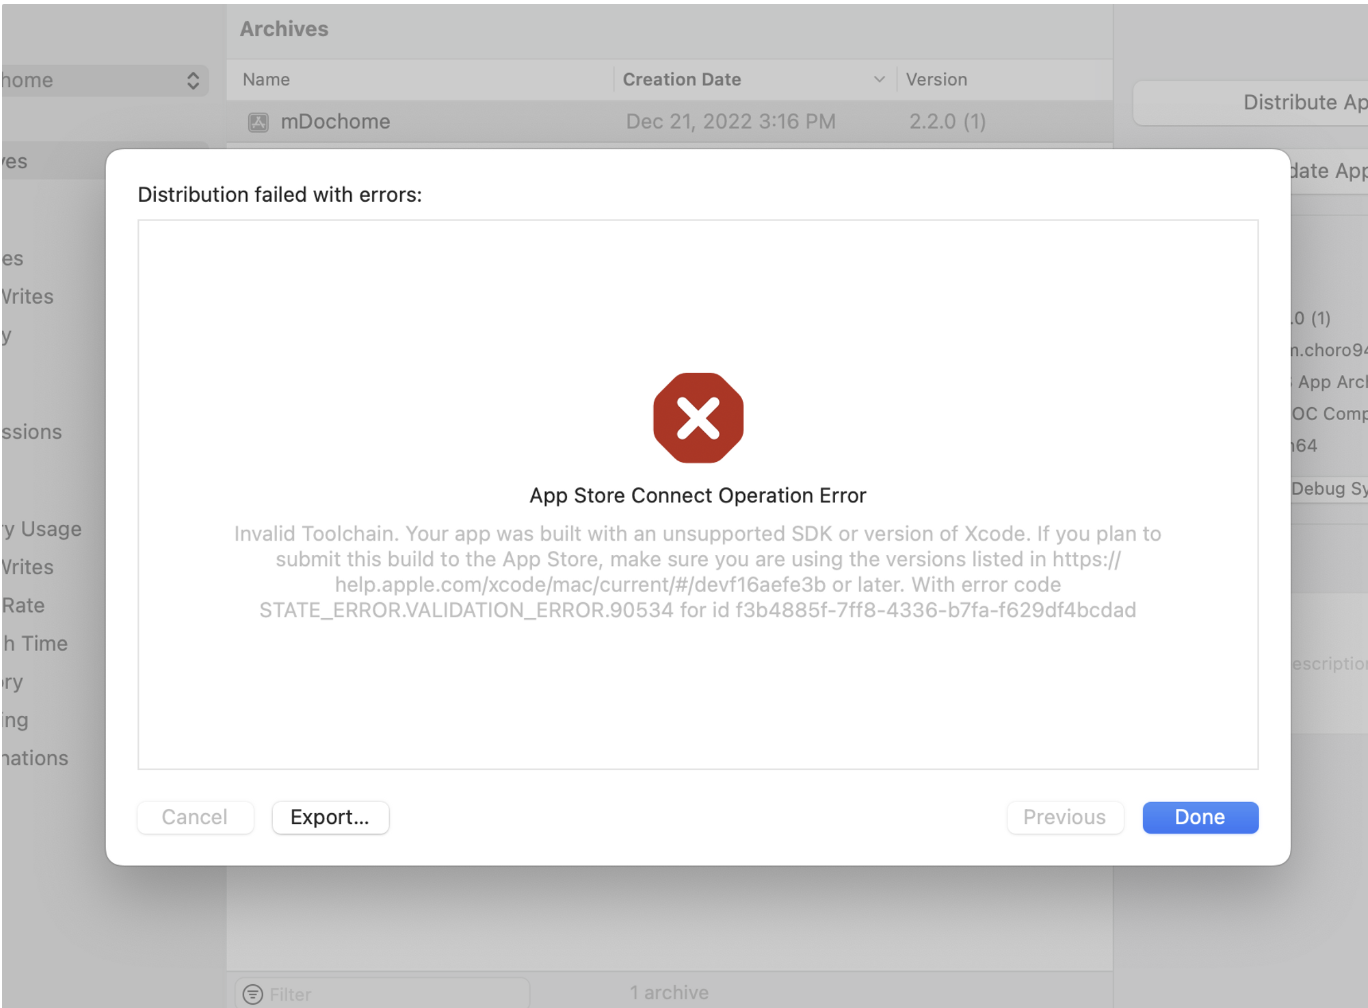Open the app selector popup arrows in sidebar
This screenshot has width=1368, height=1008.
193,81
